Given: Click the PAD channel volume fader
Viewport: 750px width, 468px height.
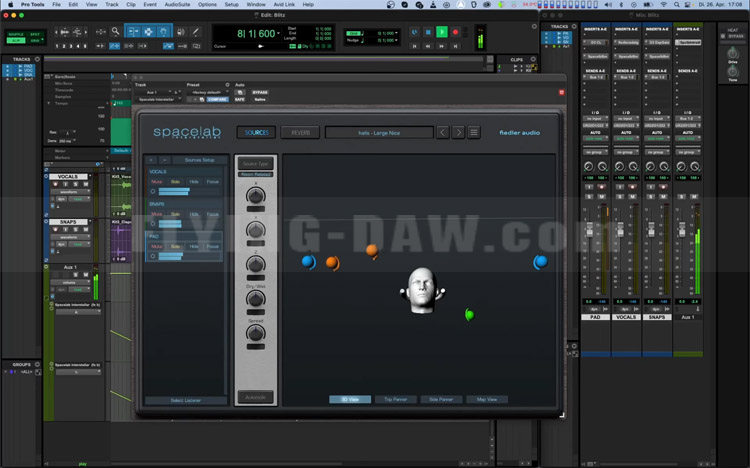Looking at the screenshot, I should [x=589, y=230].
